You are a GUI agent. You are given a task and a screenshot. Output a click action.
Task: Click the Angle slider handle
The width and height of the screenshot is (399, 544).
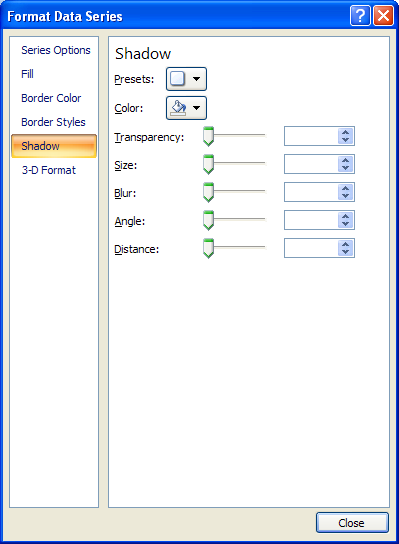click(x=208, y=220)
